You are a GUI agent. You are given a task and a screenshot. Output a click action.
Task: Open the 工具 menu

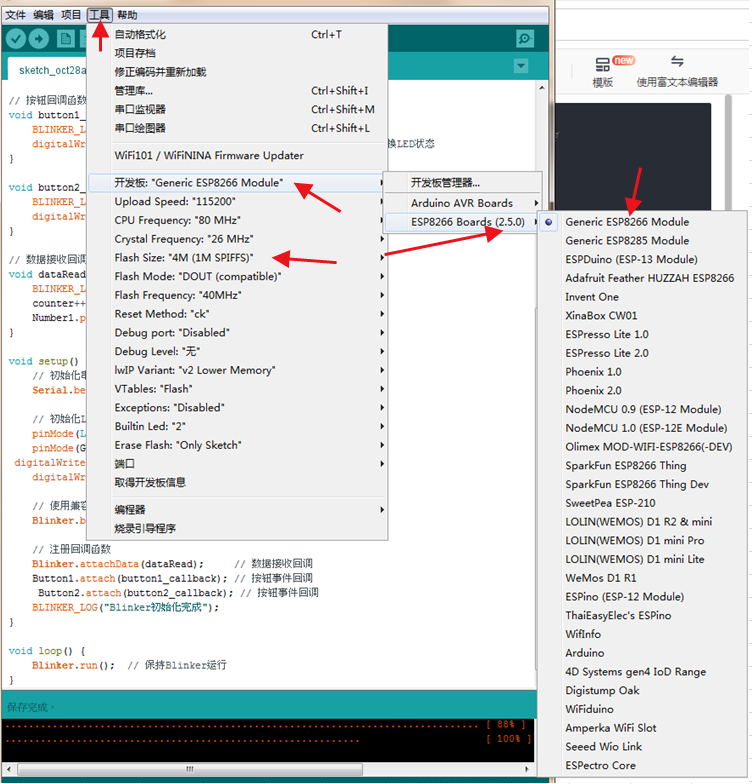[100, 15]
